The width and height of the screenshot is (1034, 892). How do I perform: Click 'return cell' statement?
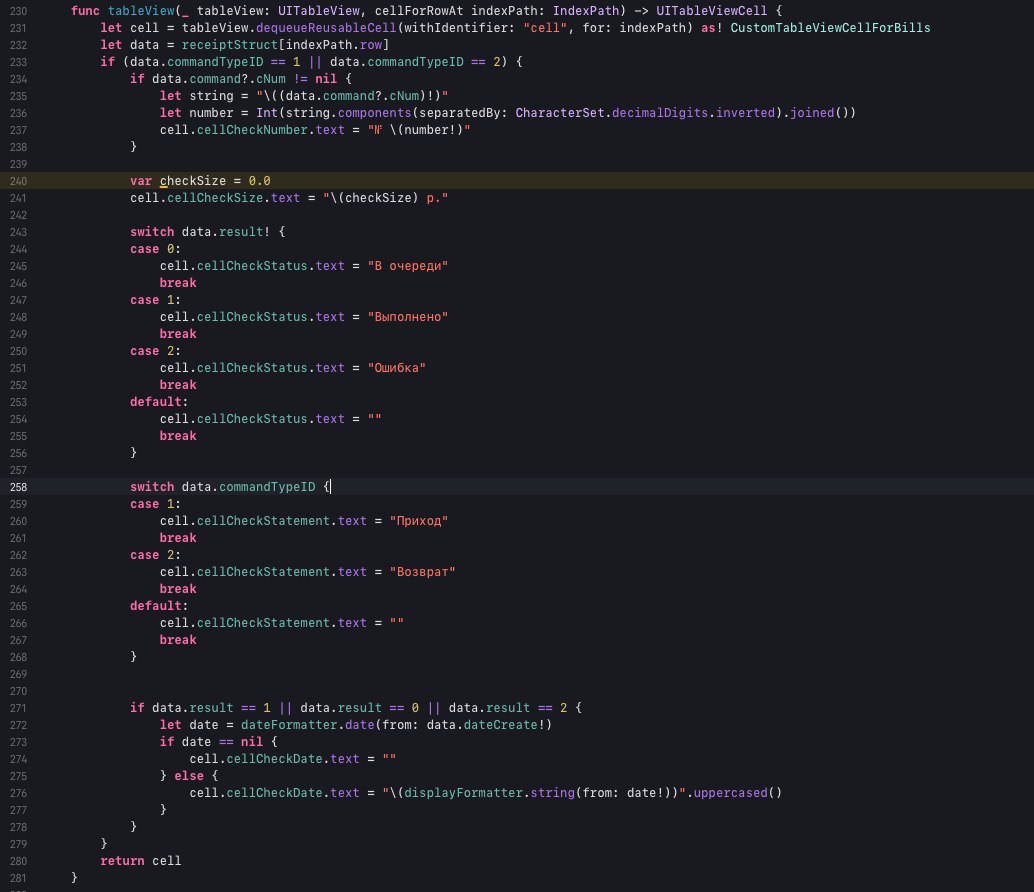(140, 861)
